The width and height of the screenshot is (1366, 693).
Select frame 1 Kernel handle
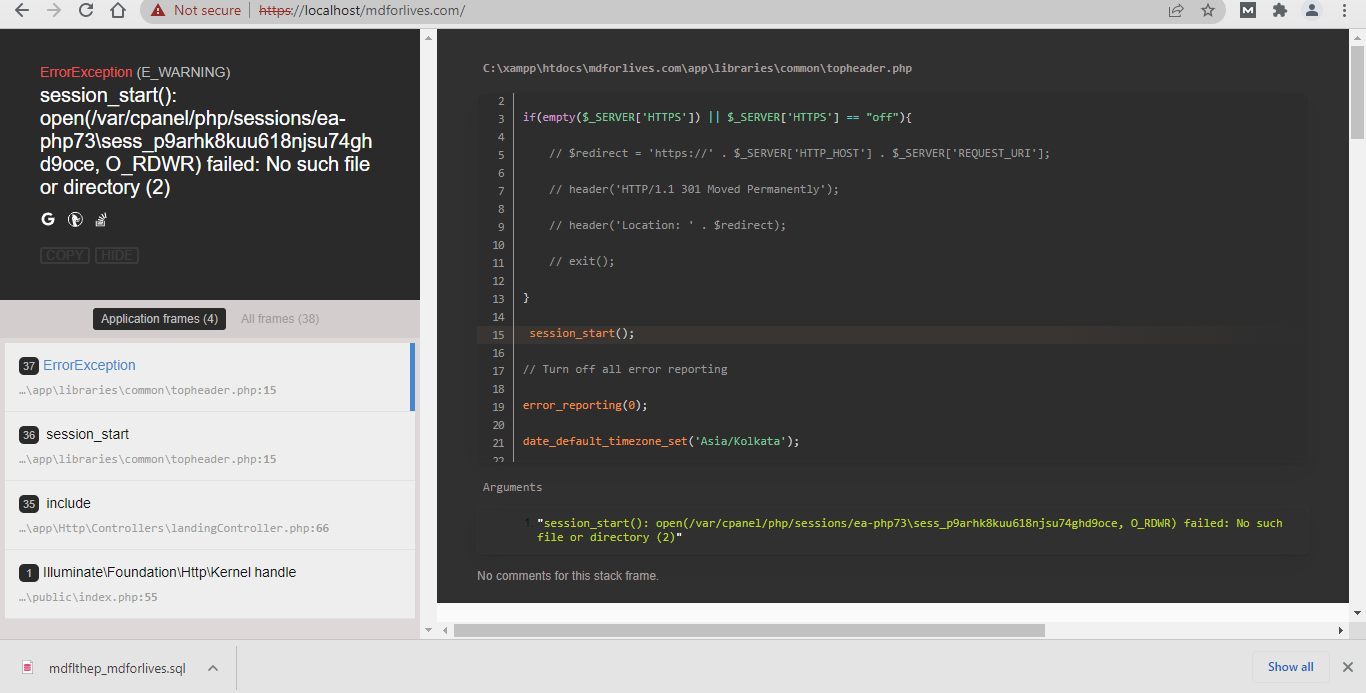(210, 584)
